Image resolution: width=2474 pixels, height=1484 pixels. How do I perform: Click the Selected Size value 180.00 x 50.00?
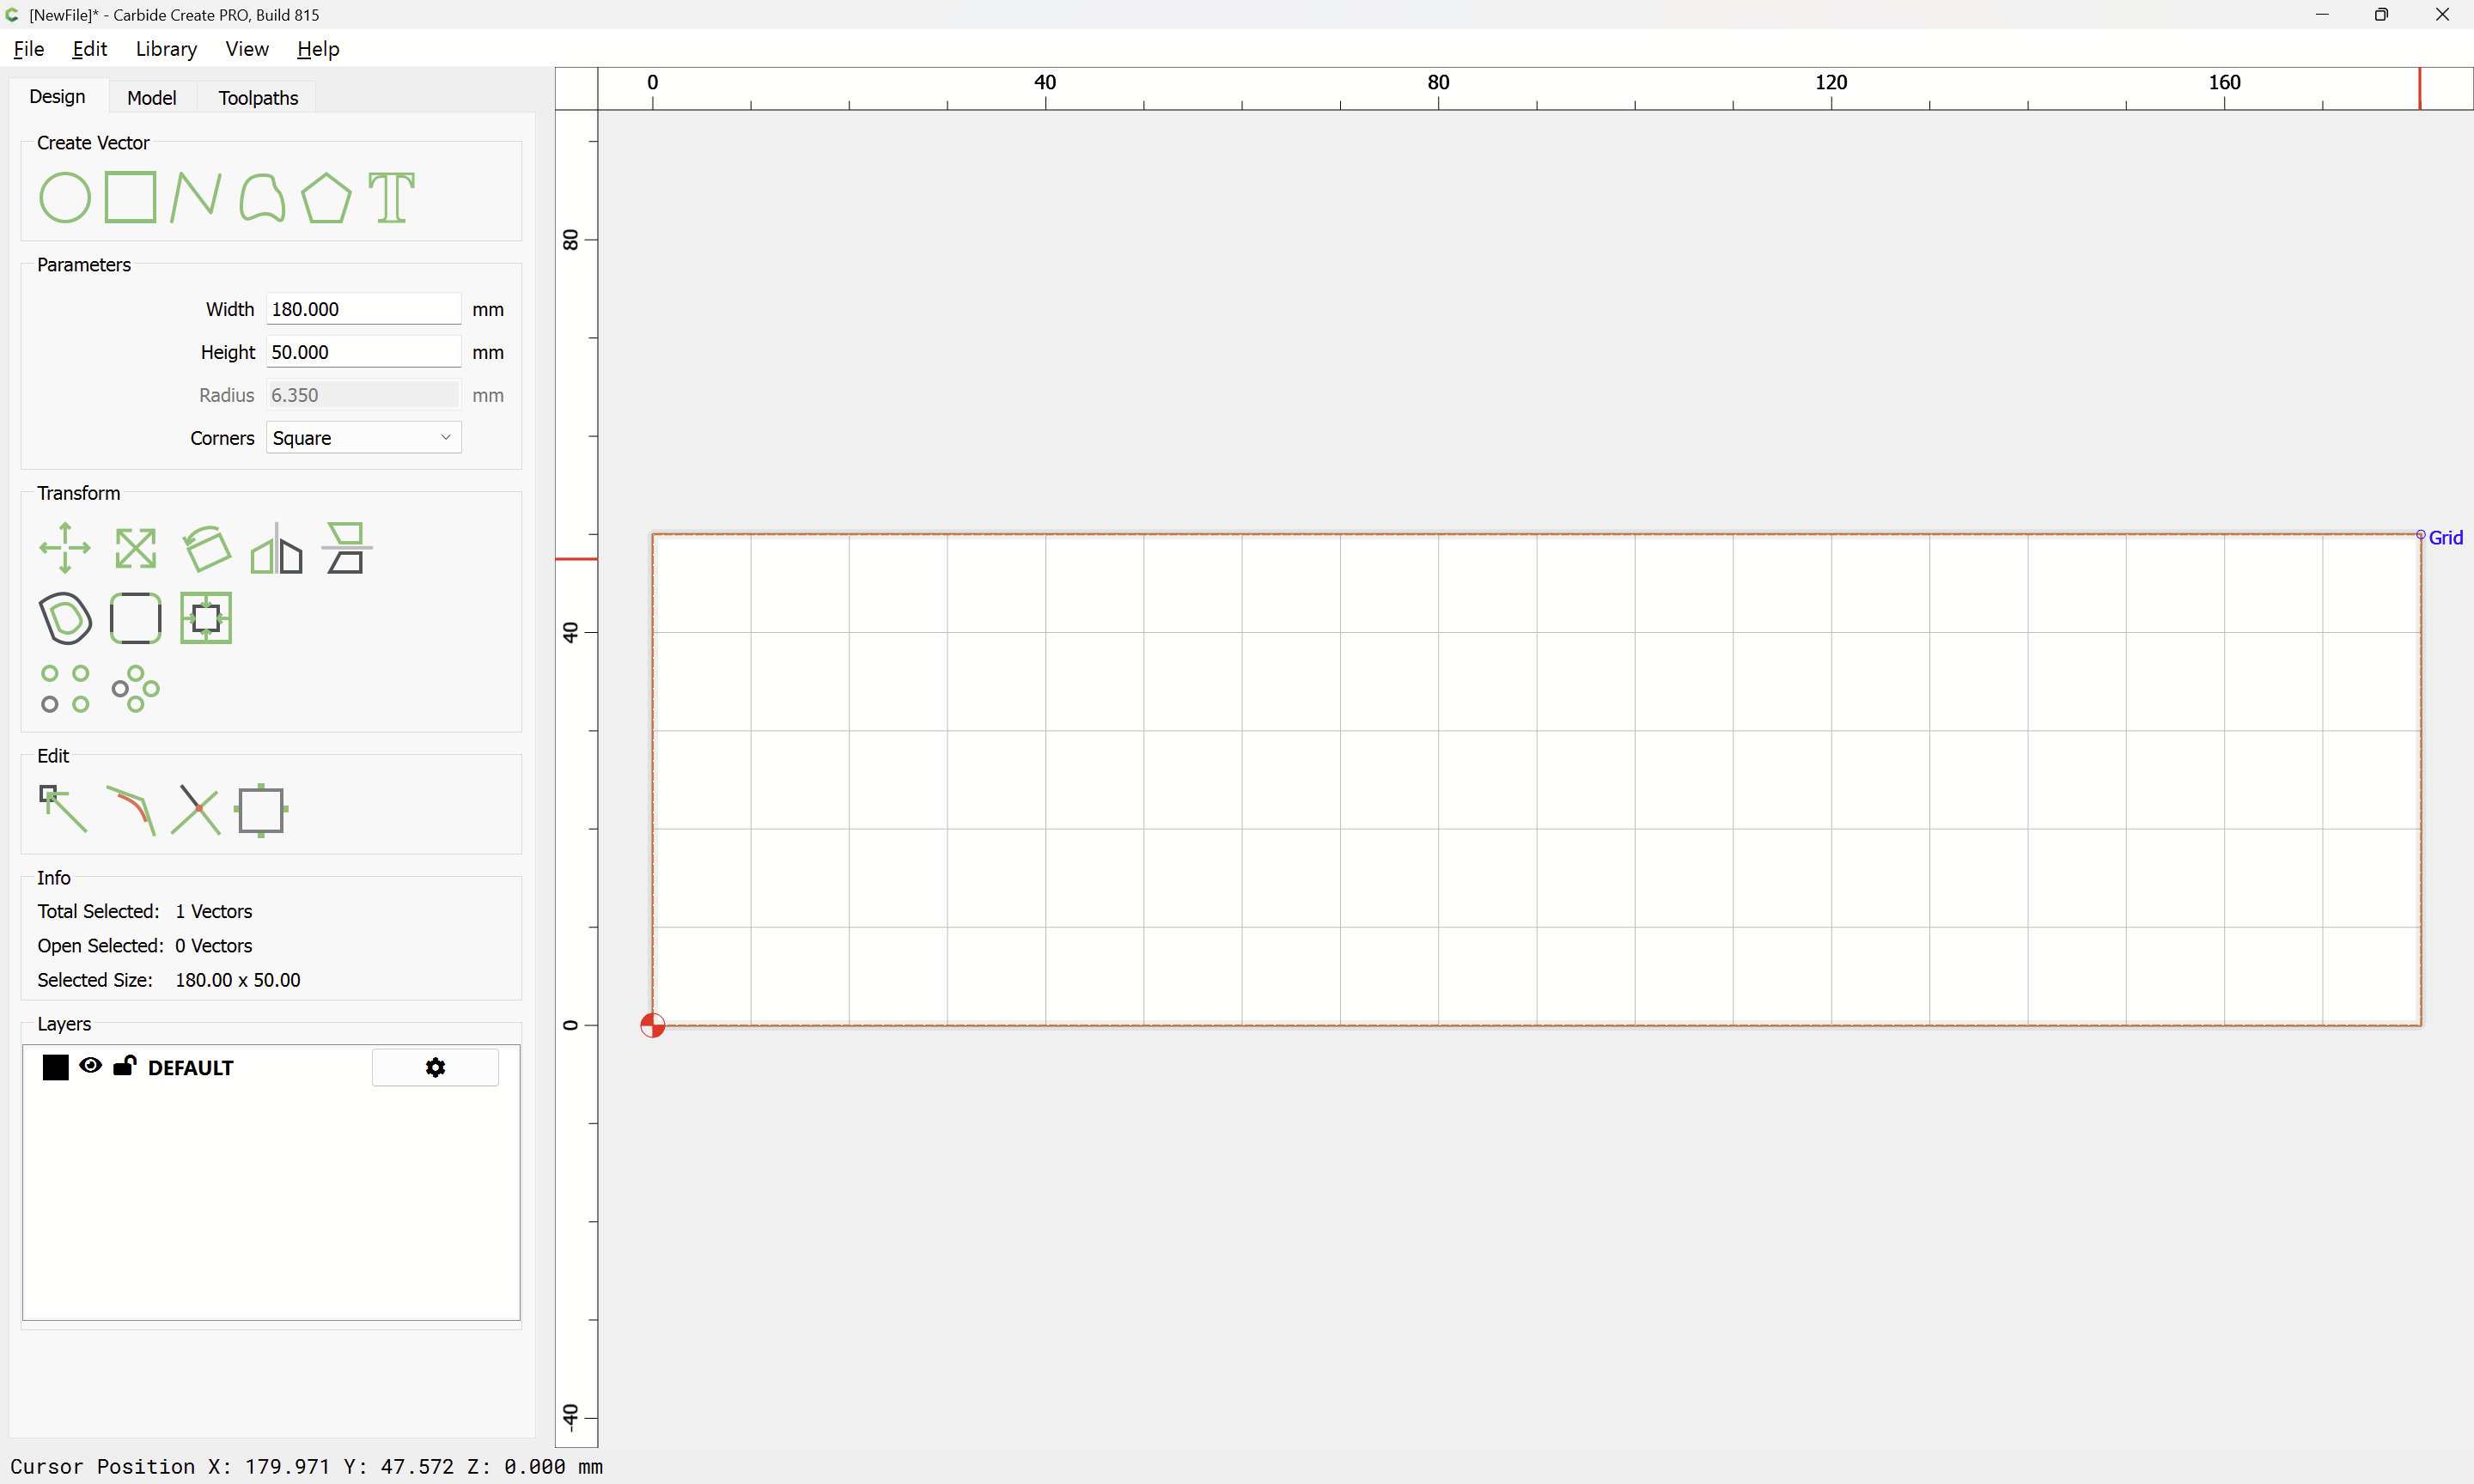238,980
